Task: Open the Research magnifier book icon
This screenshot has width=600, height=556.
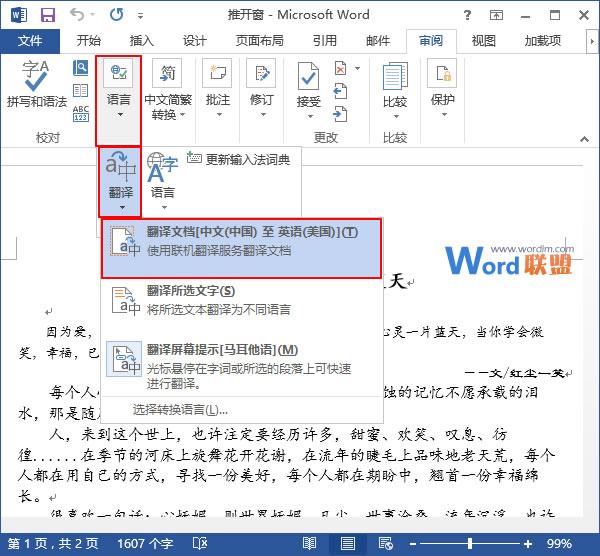Action: point(80,68)
